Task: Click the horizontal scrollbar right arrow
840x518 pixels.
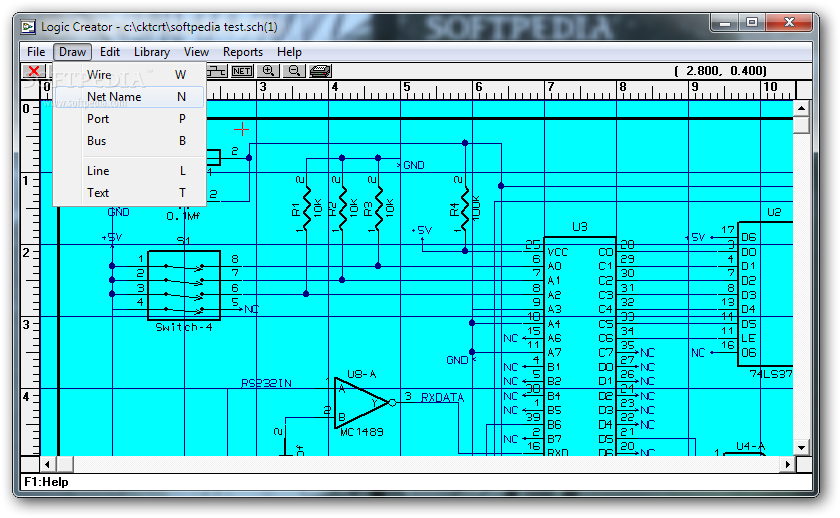Action: coord(788,464)
